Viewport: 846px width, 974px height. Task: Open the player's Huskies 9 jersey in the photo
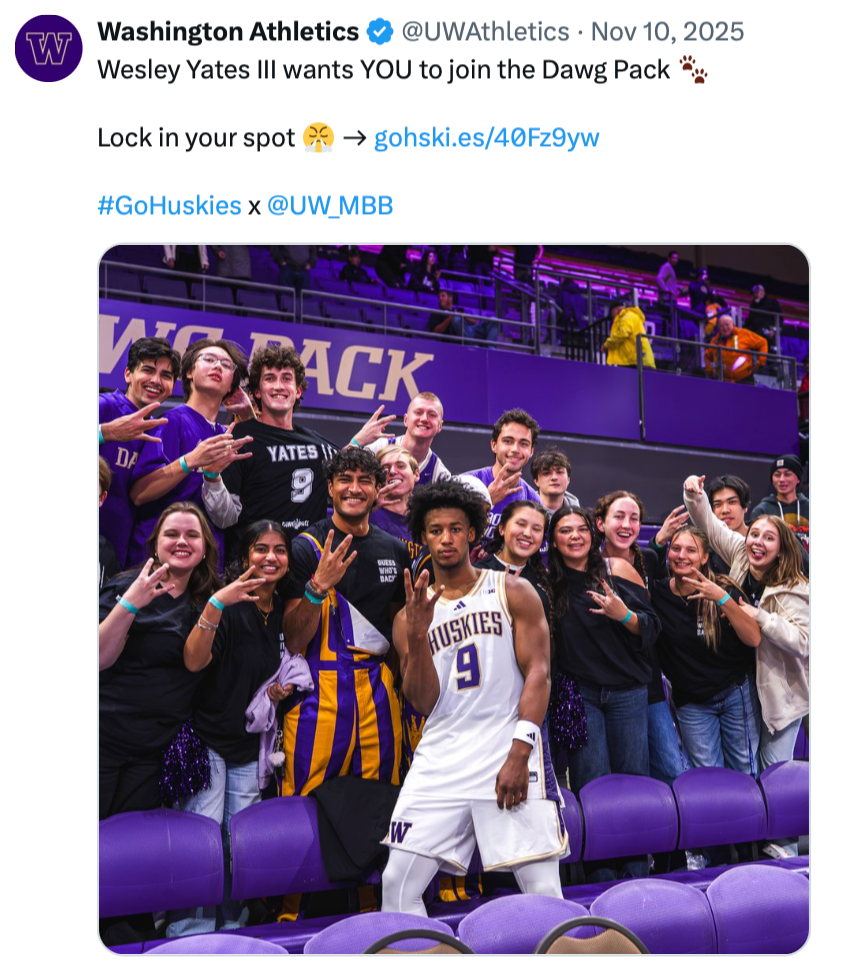click(471, 674)
